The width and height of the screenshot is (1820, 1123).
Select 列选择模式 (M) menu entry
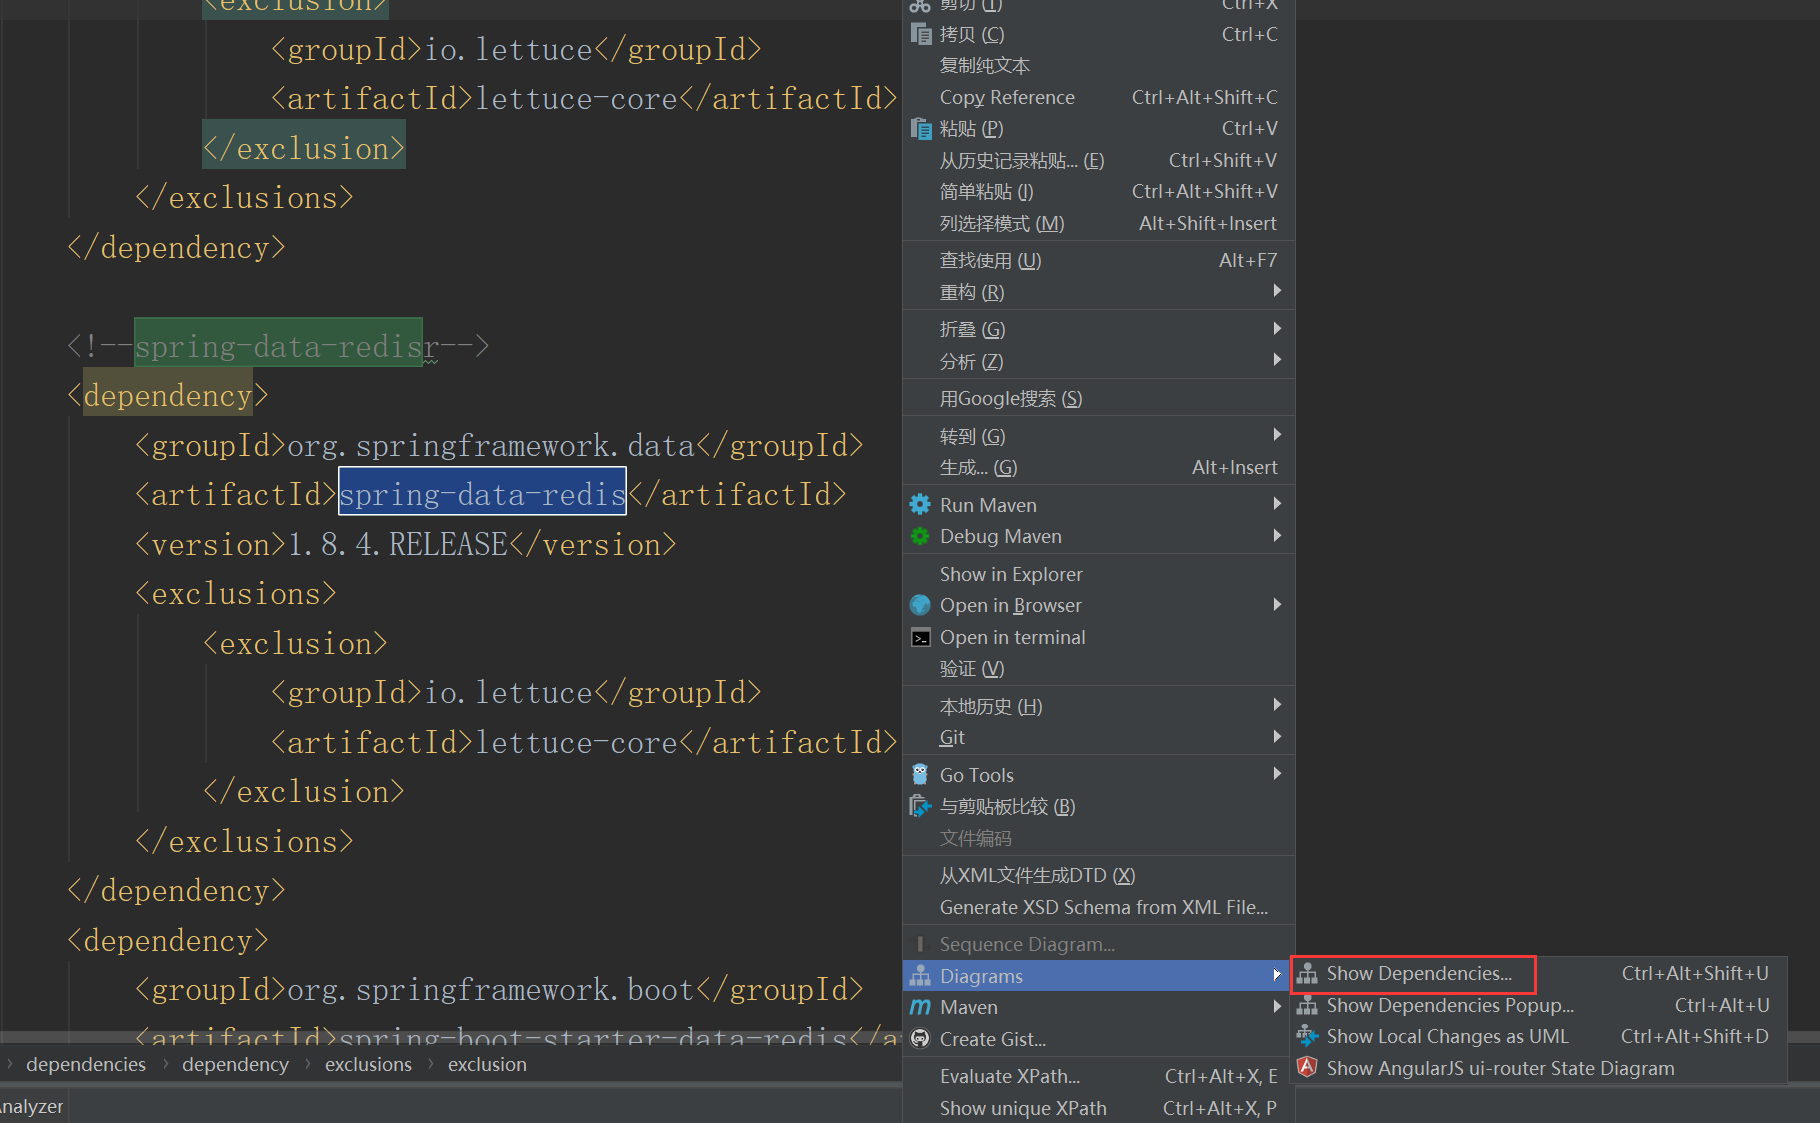pos(1098,223)
